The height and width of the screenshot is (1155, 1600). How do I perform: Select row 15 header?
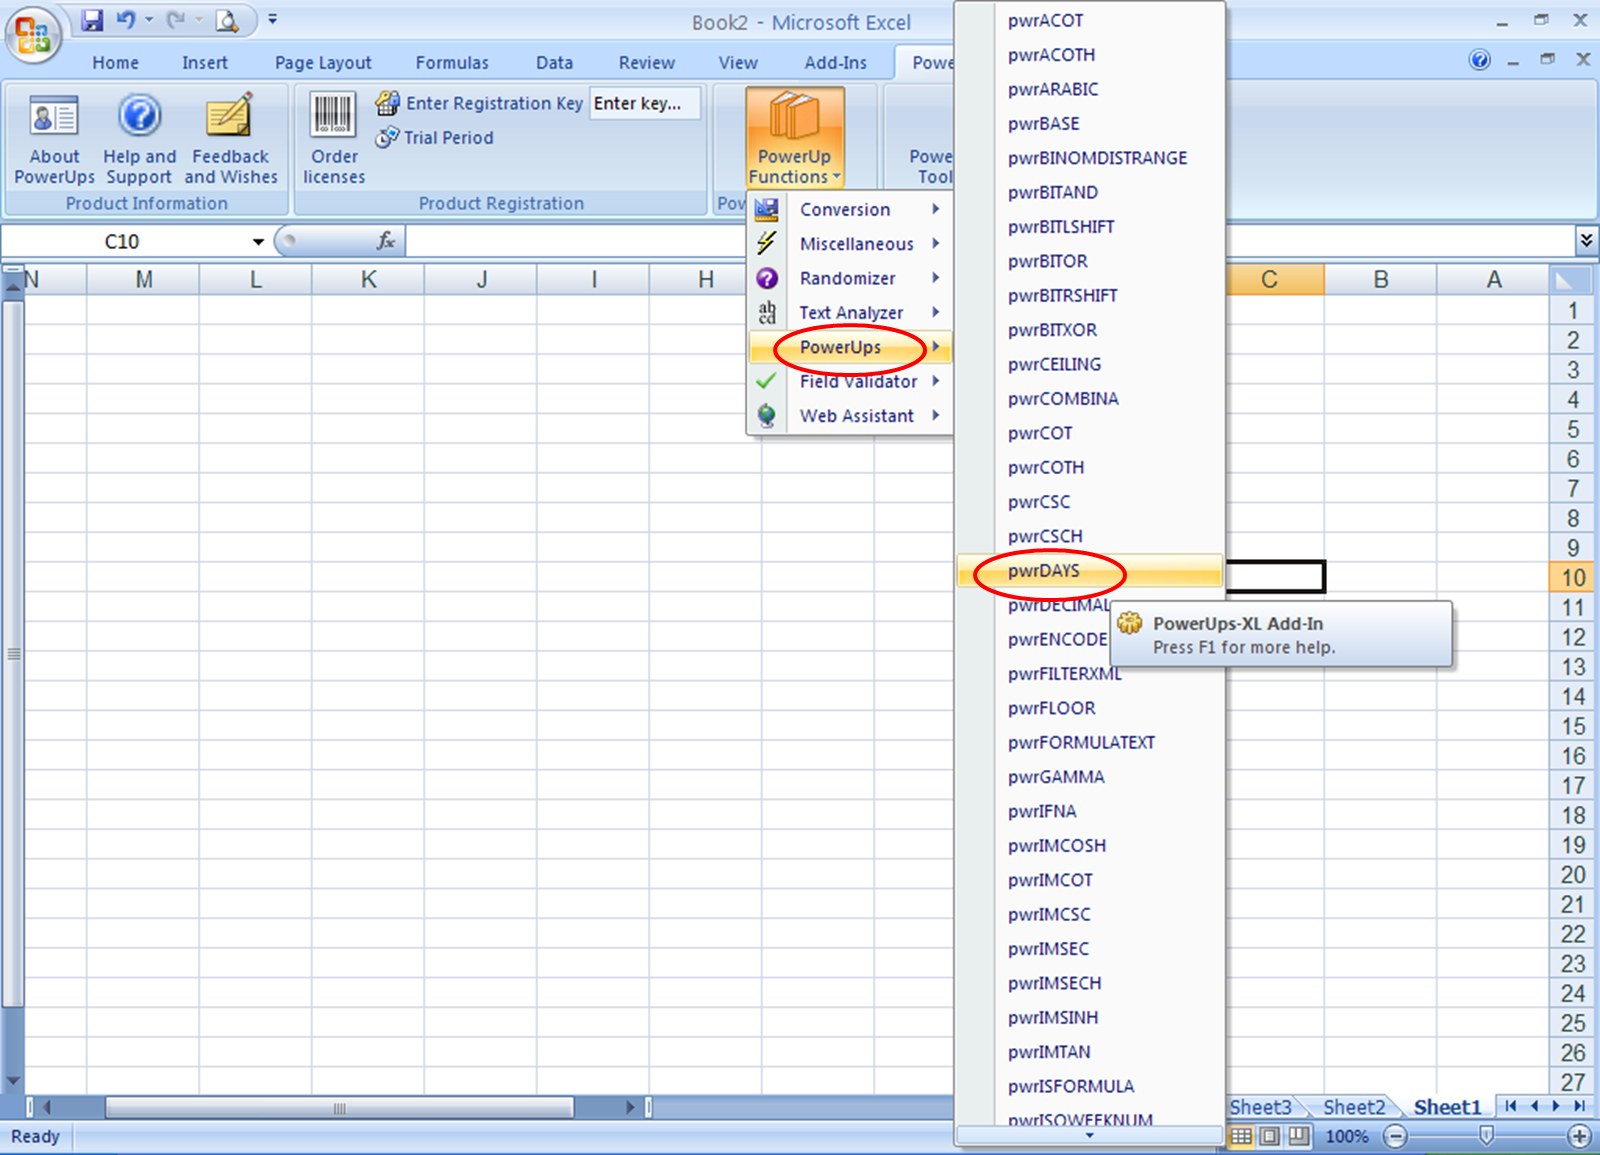tap(1573, 726)
